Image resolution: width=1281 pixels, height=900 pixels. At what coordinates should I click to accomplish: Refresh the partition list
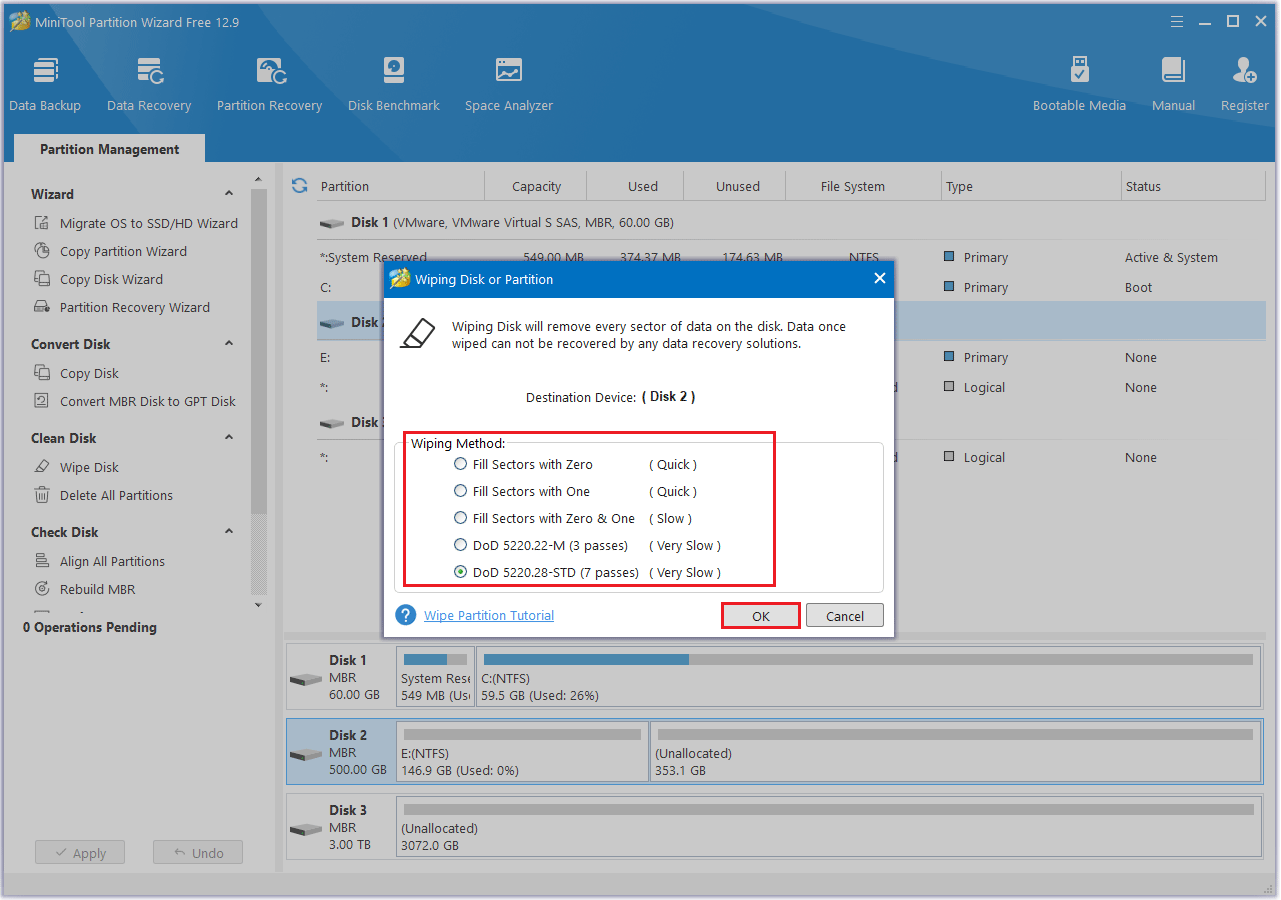[x=299, y=185]
